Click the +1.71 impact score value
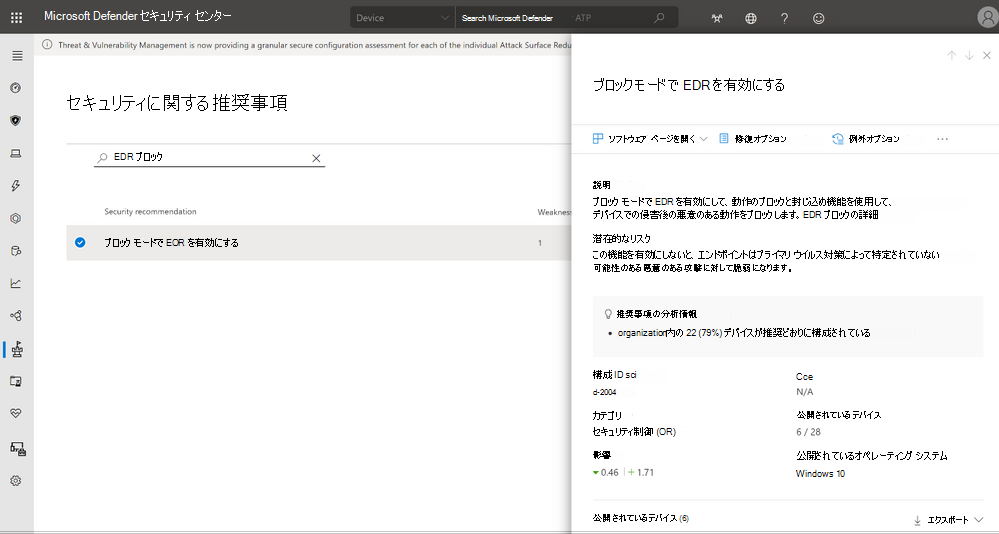Screen dimensions: 999x534 click(x=641, y=472)
